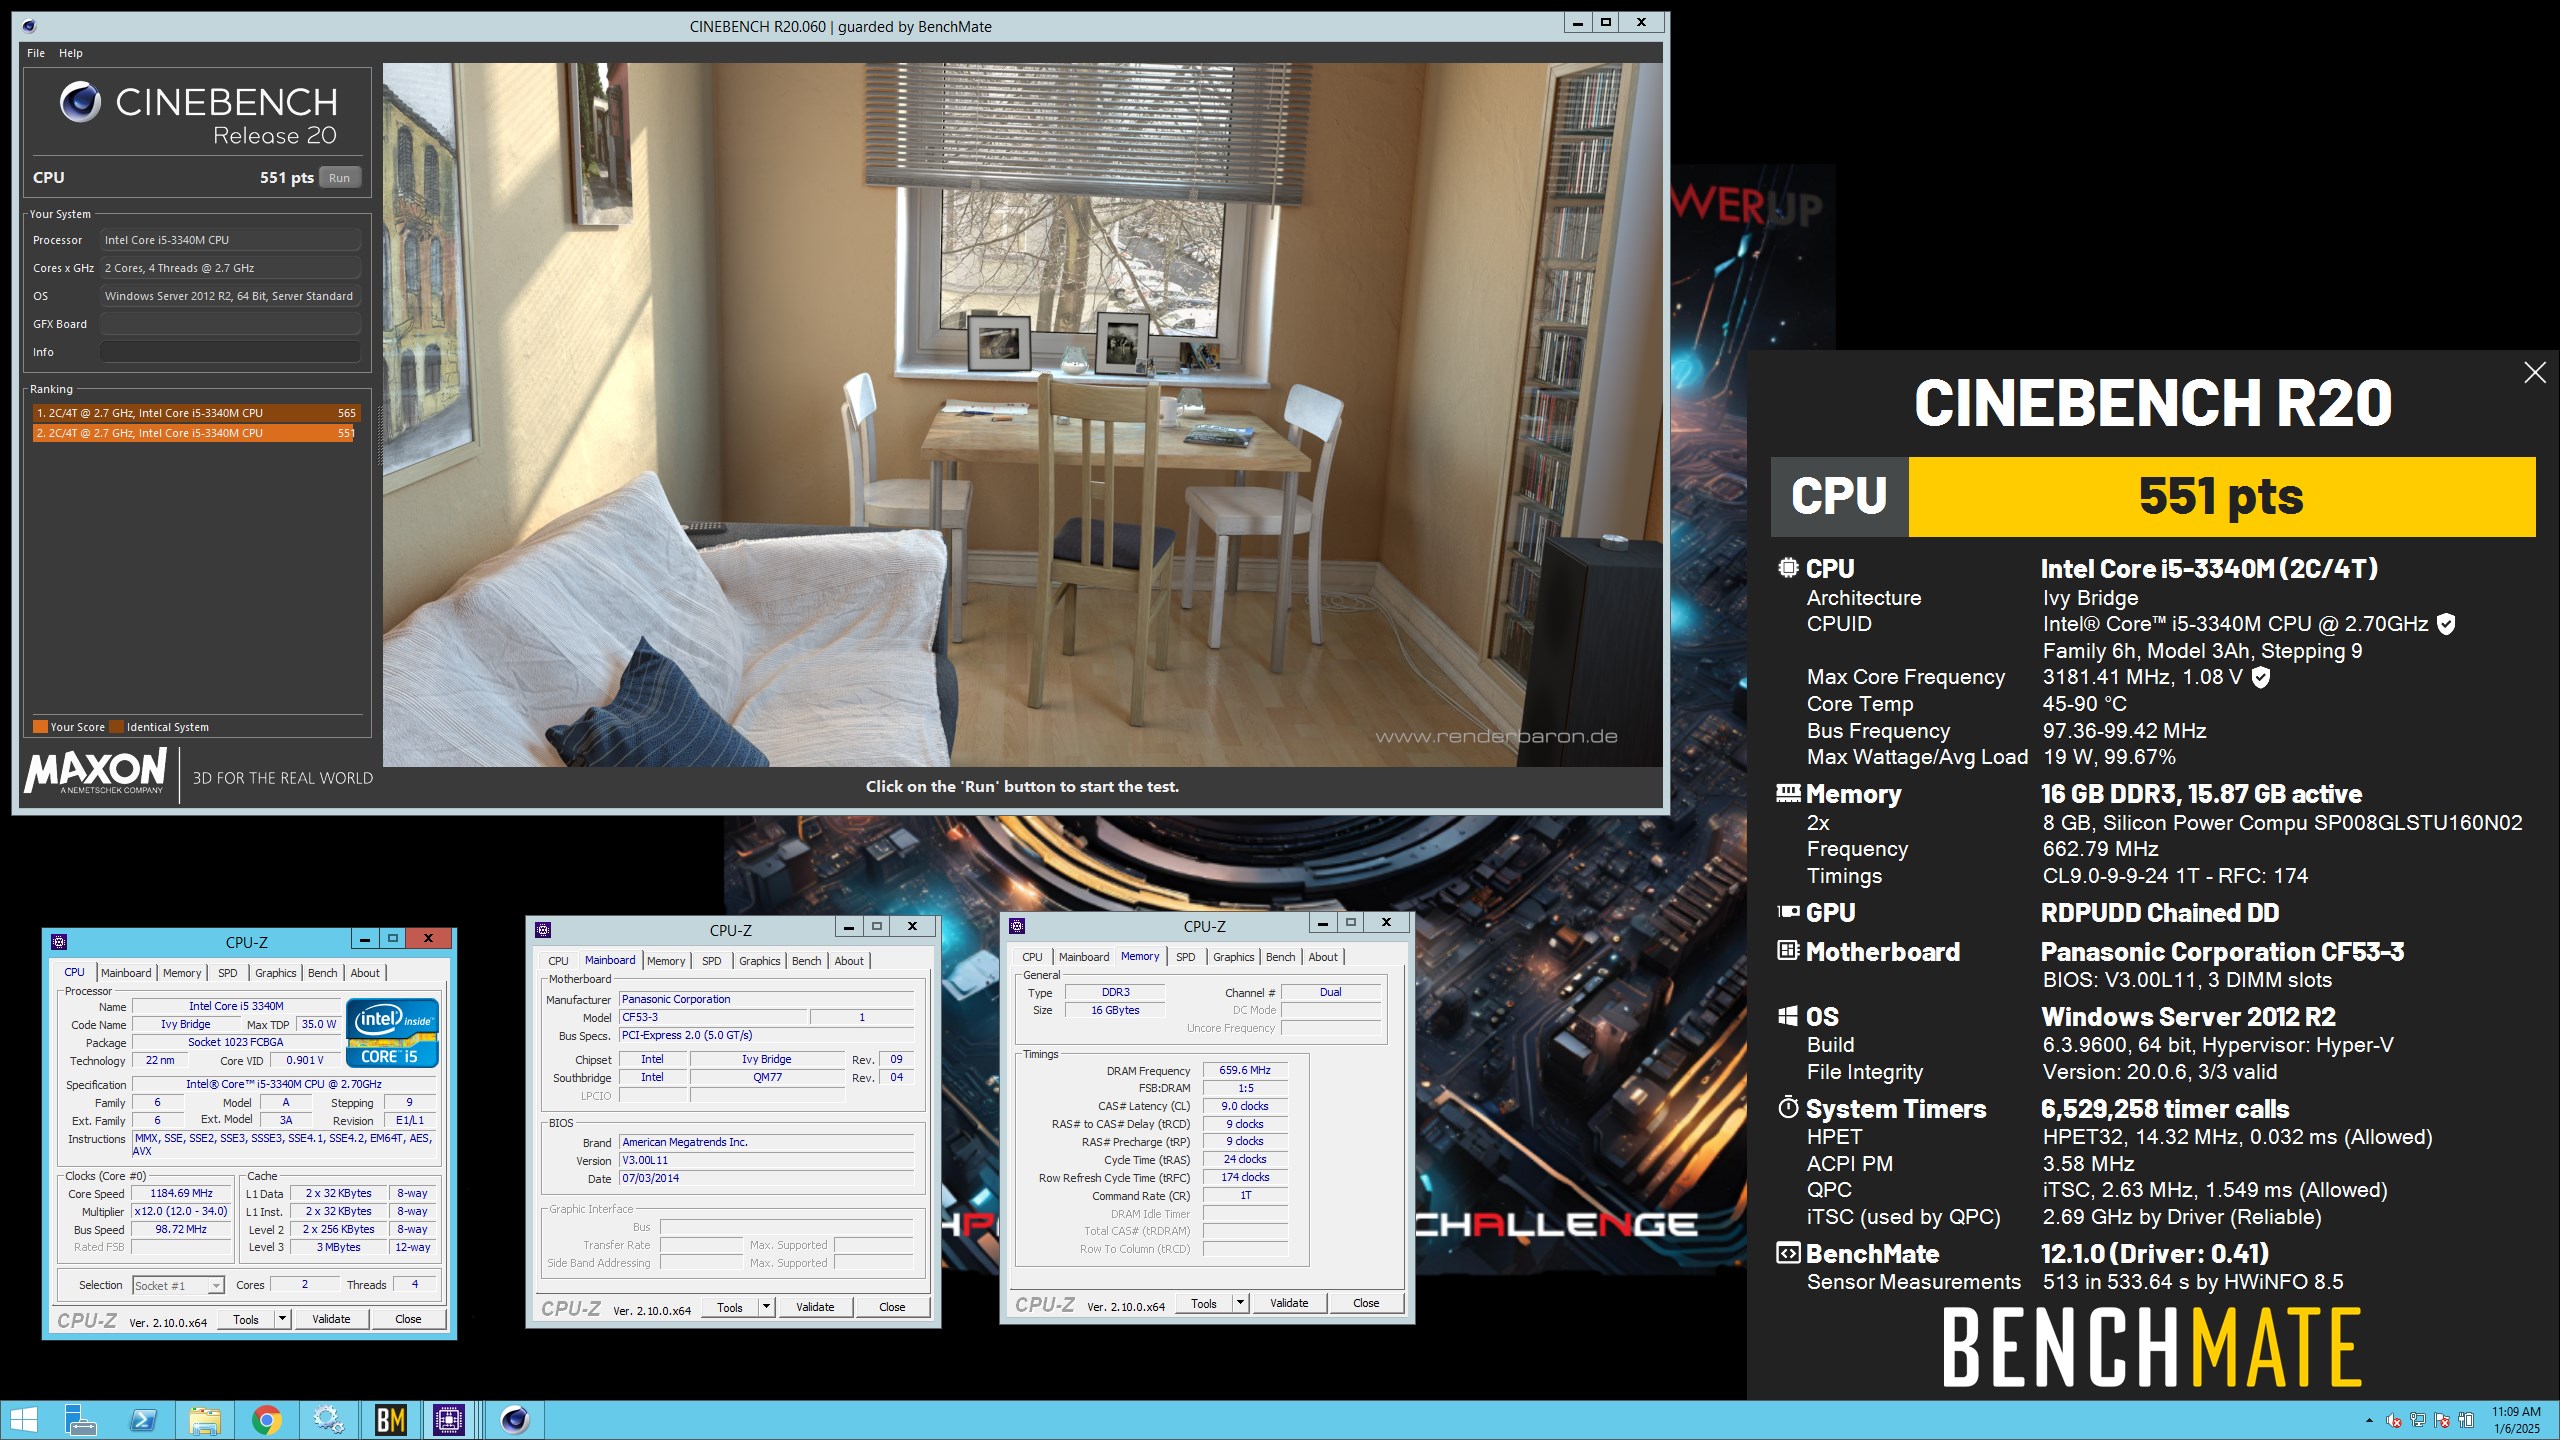
Task: Click BIOS version V3.00L11 field
Action: (x=766, y=1160)
